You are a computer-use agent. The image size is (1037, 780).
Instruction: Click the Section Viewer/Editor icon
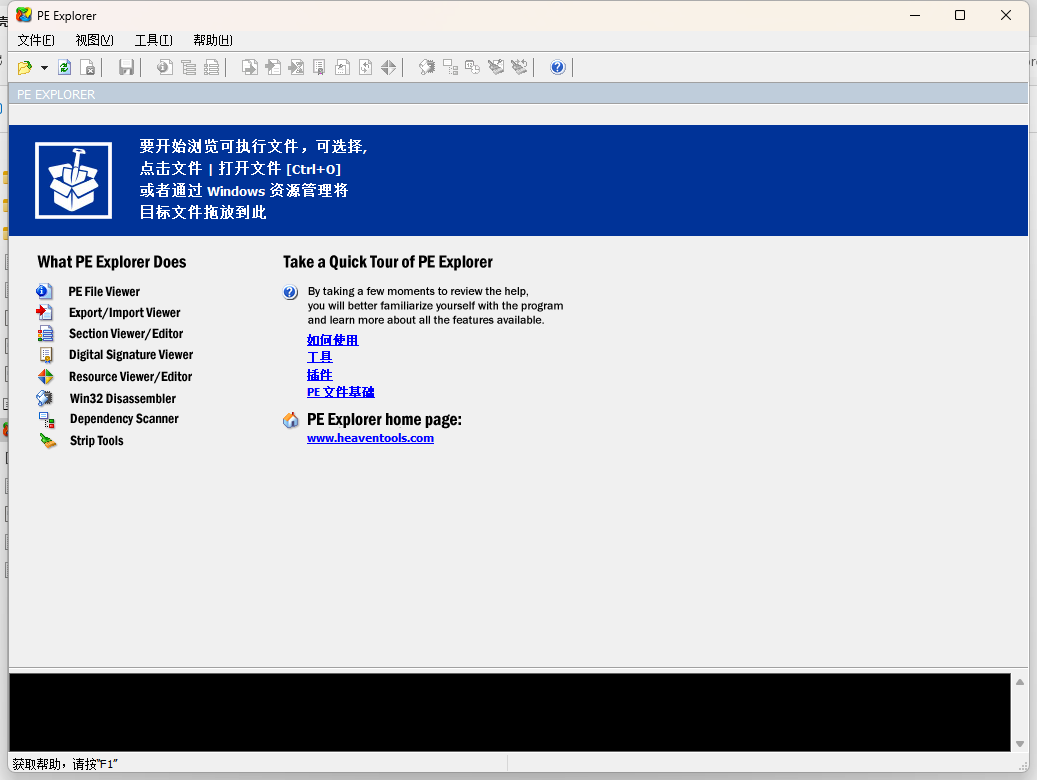(x=45, y=333)
